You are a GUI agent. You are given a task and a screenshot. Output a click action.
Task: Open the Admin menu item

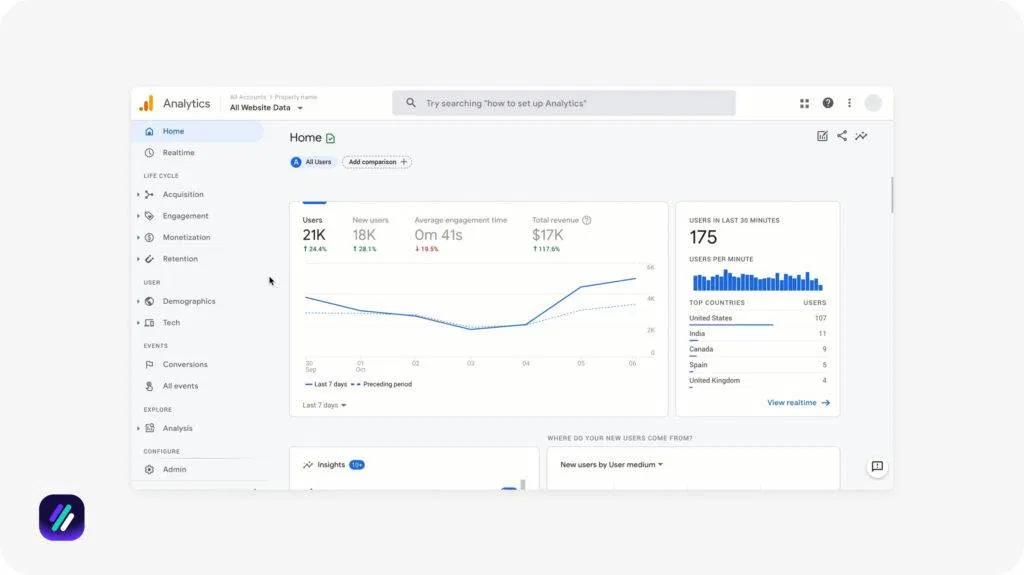coord(197,469)
